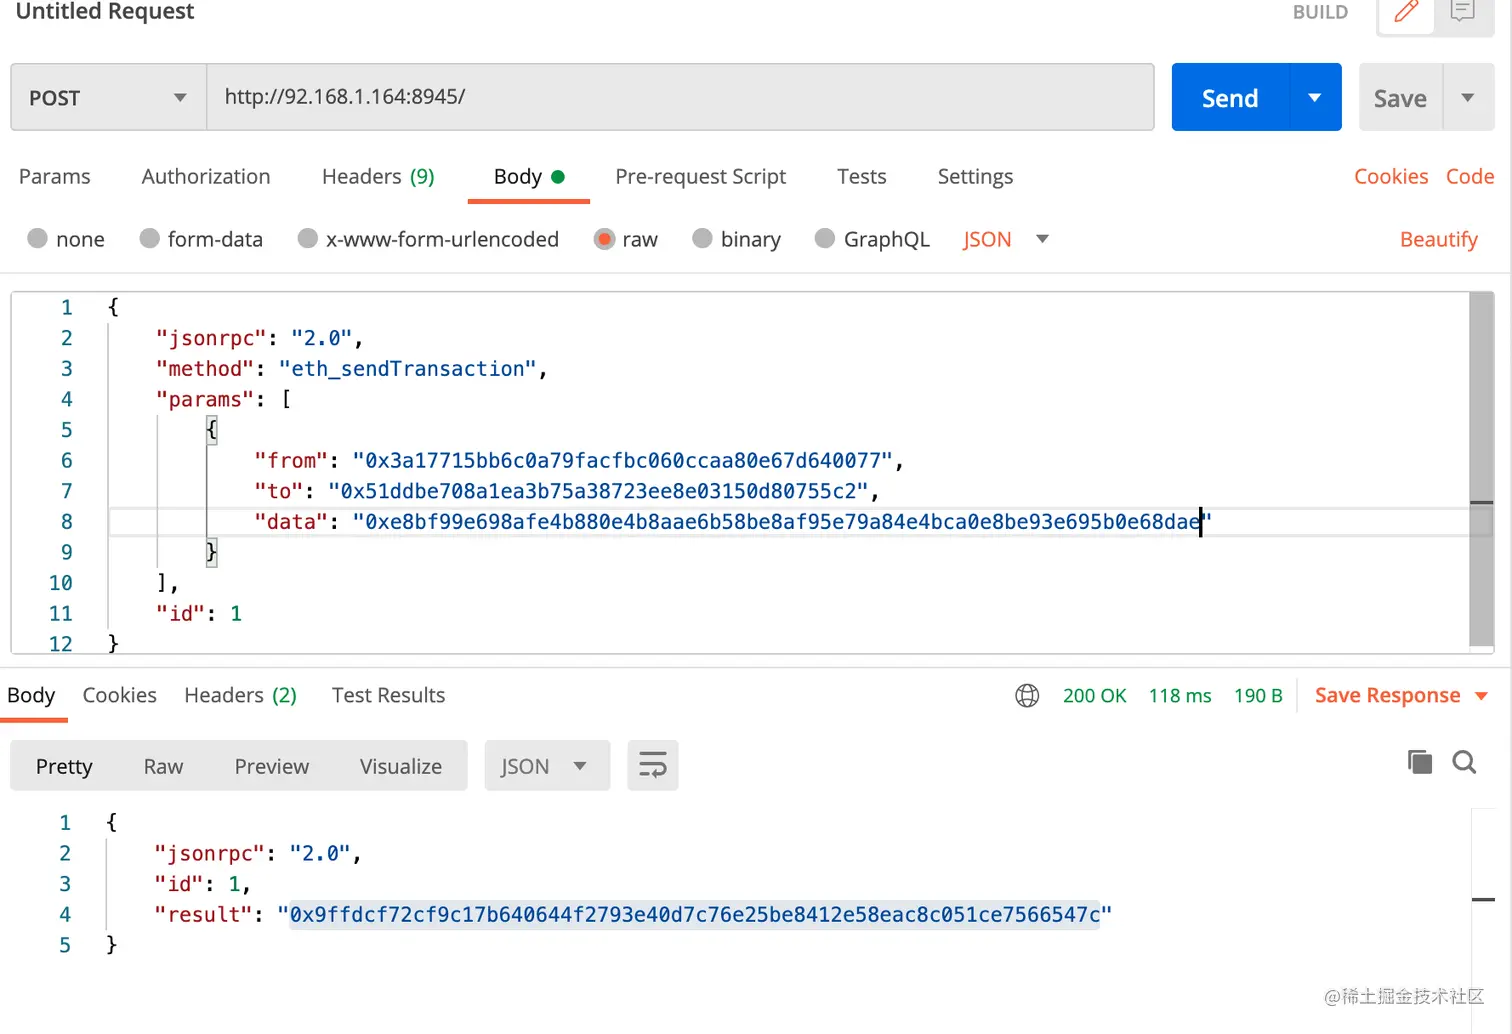This screenshot has height=1034, width=1512.
Task: Click the 190 B response size
Action: [x=1258, y=696]
